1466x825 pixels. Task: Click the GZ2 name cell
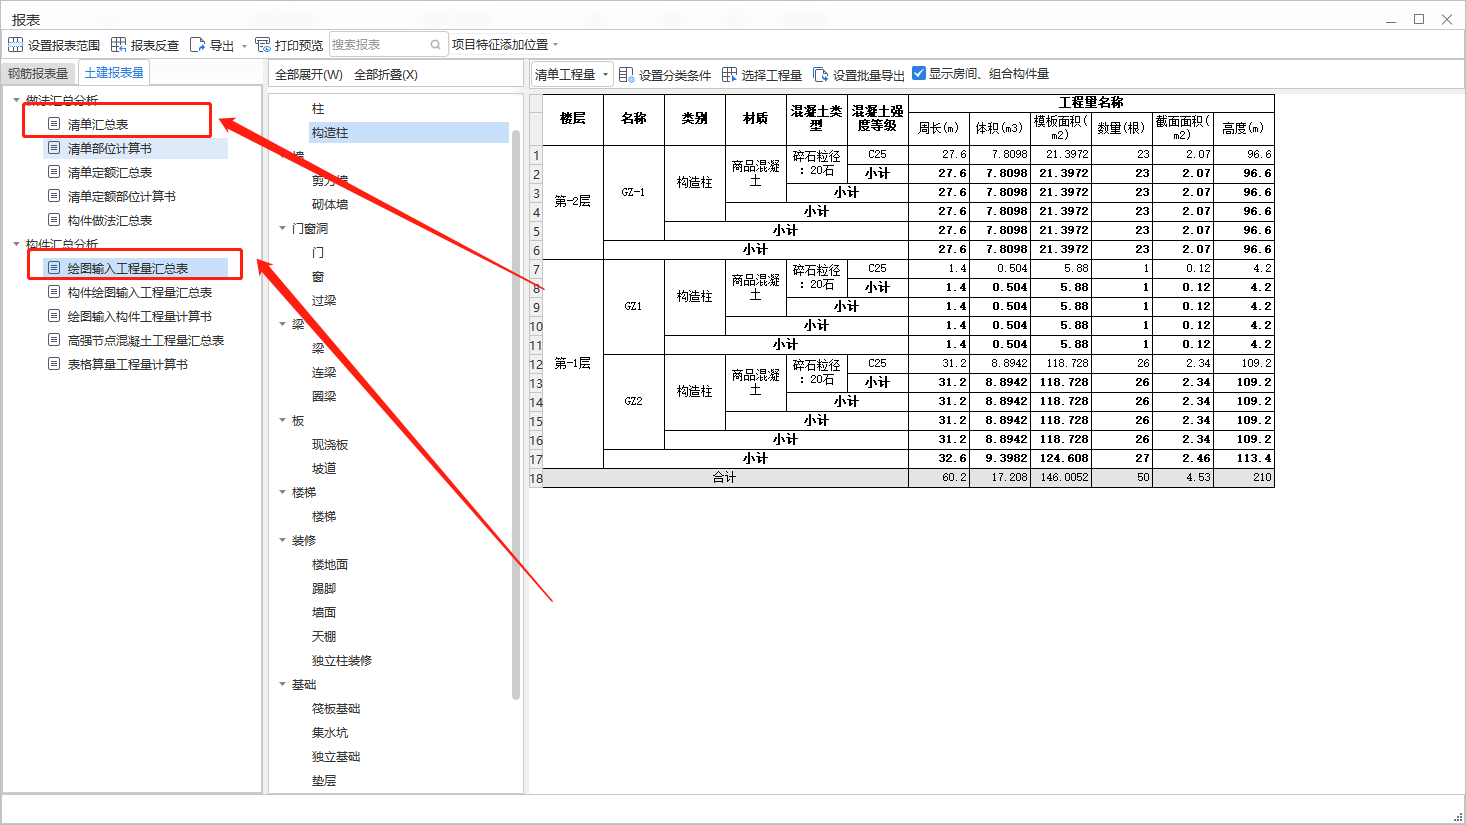tap(634, 401)
